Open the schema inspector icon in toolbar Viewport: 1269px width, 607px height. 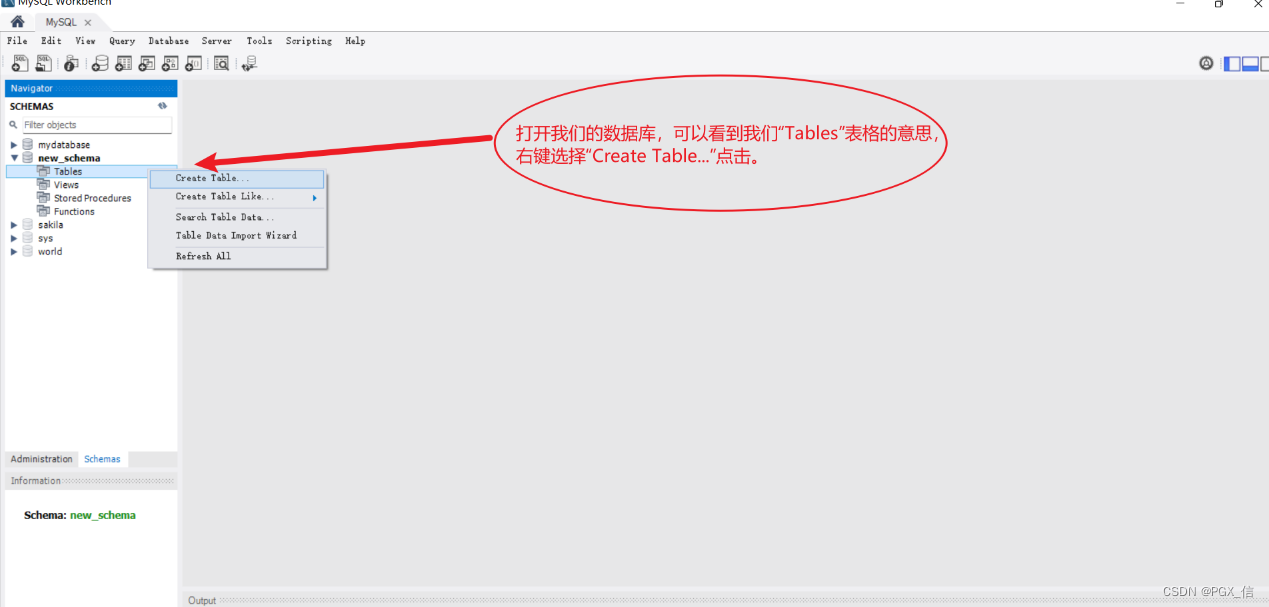pyautogui.click(x=71, y=63)
